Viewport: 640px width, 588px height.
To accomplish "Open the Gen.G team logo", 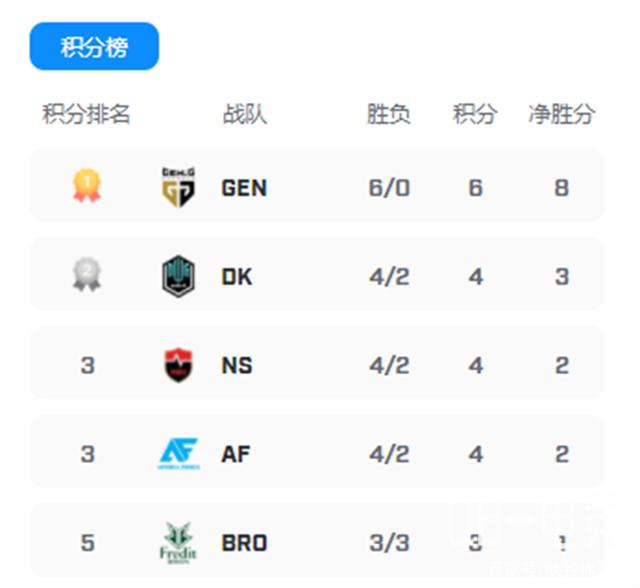I will pyautogui.click(x=178, y=187).
